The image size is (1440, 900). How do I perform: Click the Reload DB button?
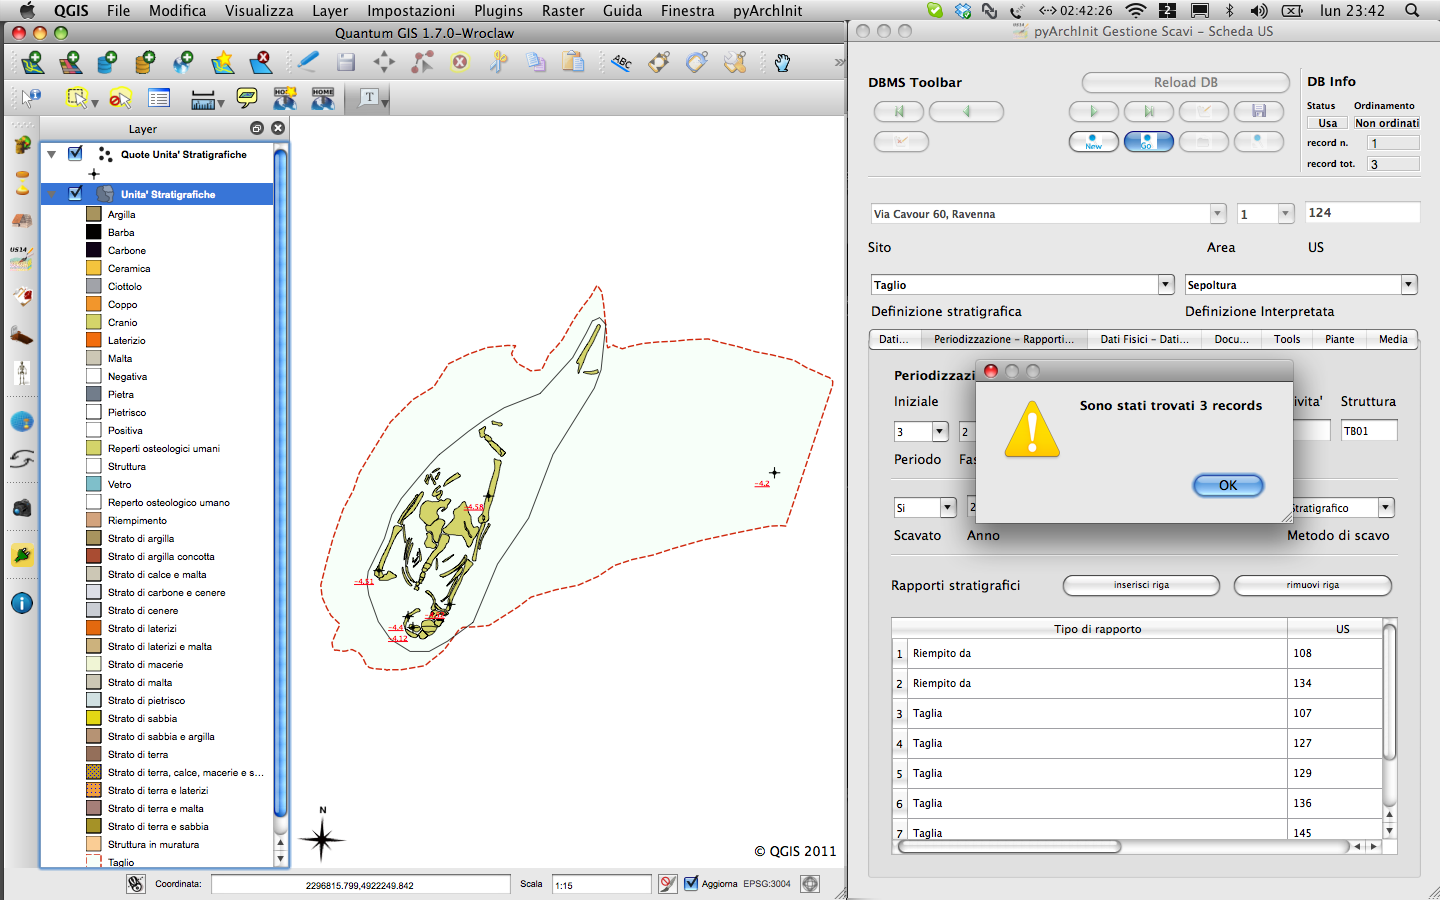coord(1186,82)
